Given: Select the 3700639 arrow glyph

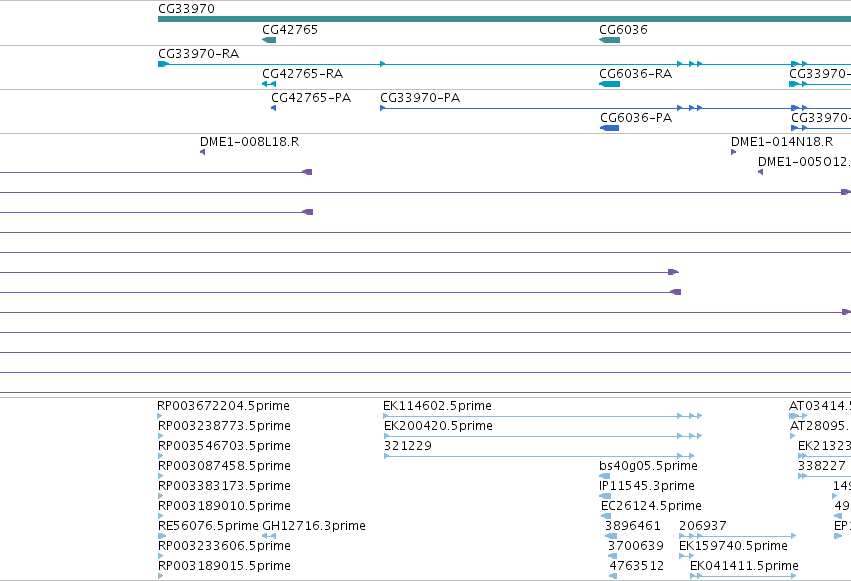Looking at the screenshot, I should click(612, 556).
